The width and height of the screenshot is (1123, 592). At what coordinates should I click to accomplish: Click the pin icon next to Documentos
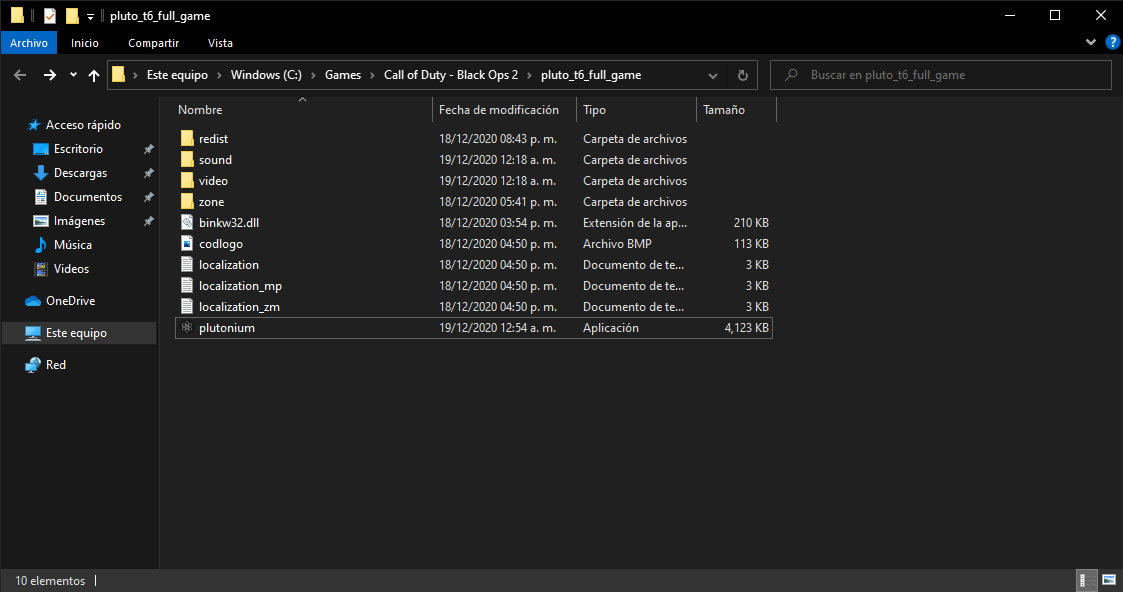(148, 197)
